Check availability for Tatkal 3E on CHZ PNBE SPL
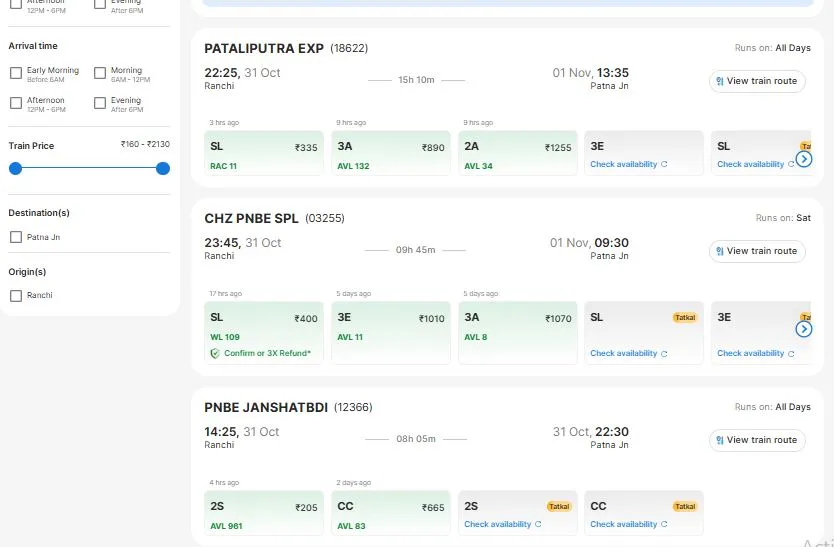Screen dimensions: 834x547 tap(750, 353)
